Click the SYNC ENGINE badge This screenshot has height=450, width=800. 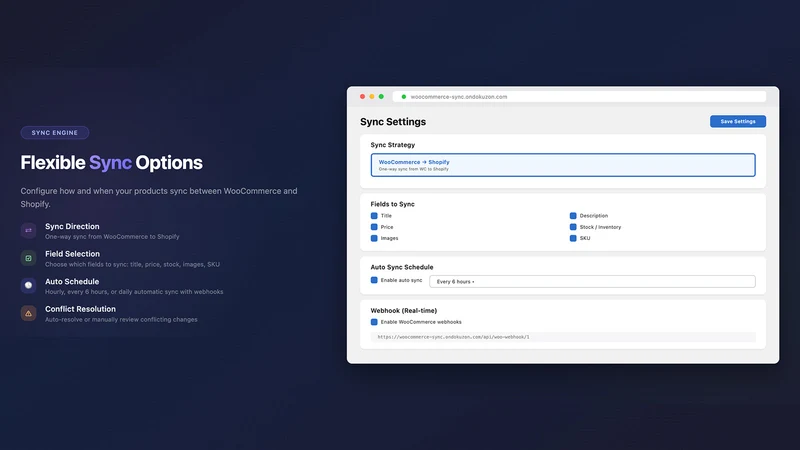click(55, 133)
